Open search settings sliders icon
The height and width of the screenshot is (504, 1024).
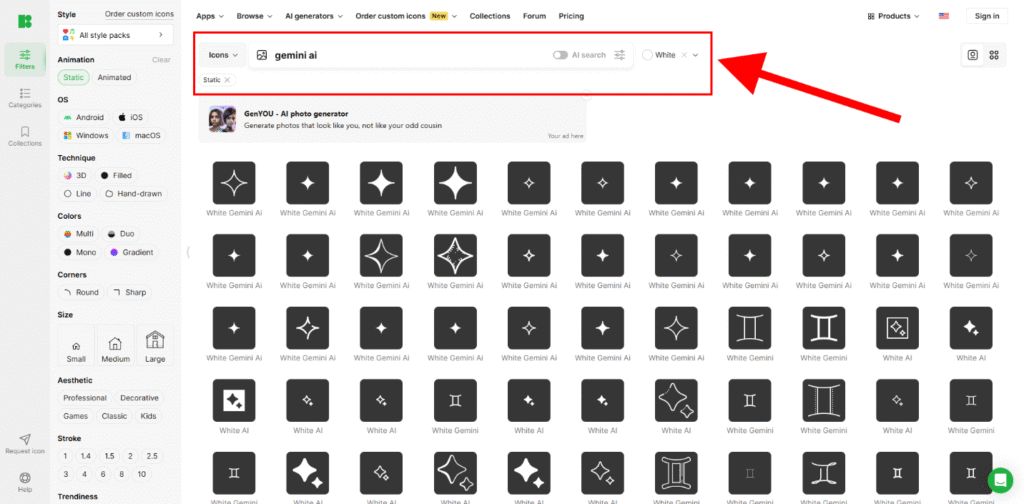point(620,55)
